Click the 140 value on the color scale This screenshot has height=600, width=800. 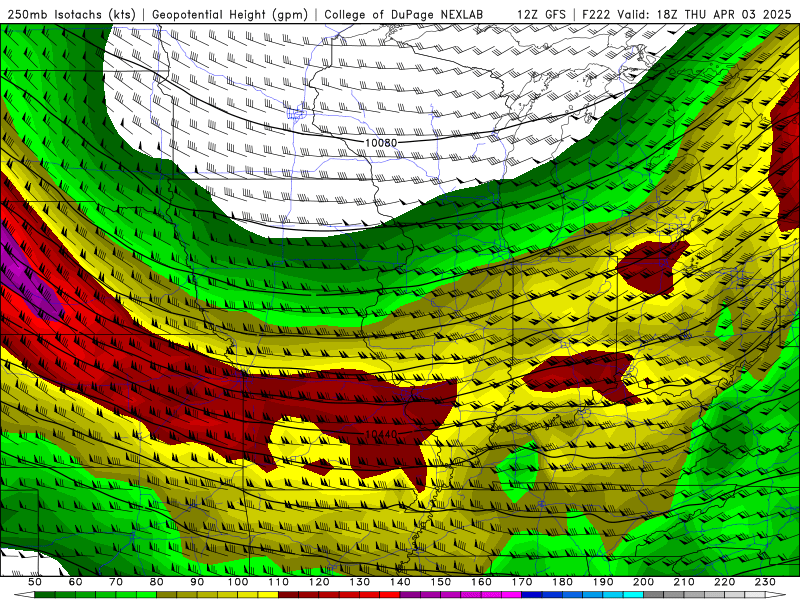pos(400,582)
